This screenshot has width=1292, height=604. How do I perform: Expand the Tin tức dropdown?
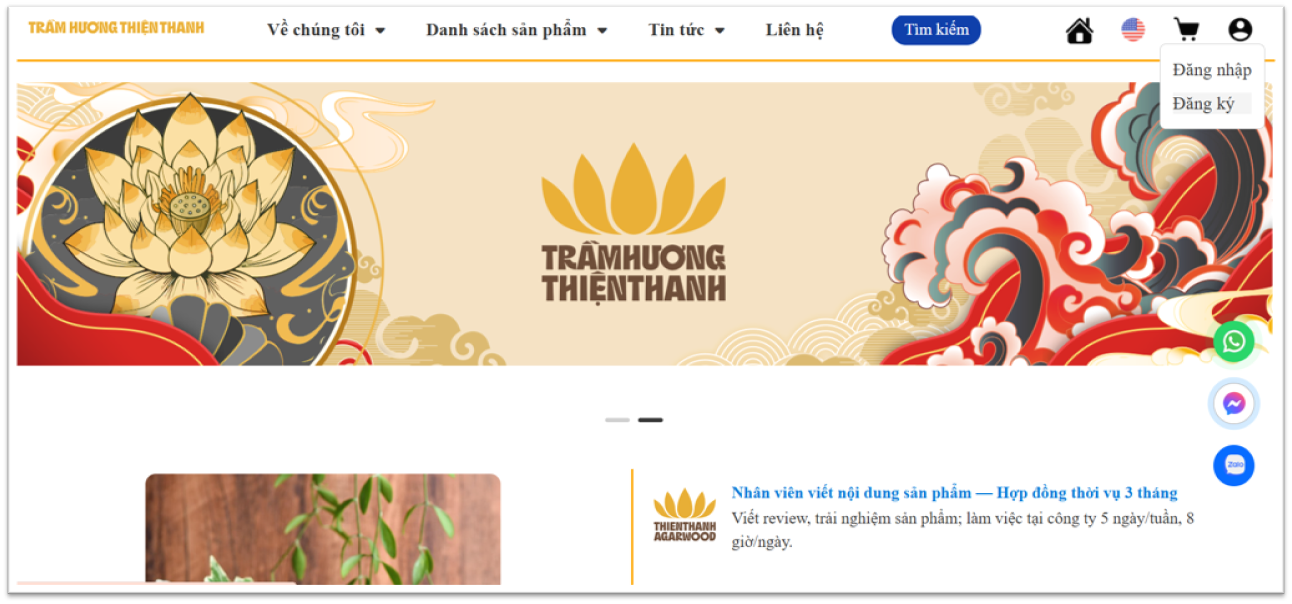(687, 30)
